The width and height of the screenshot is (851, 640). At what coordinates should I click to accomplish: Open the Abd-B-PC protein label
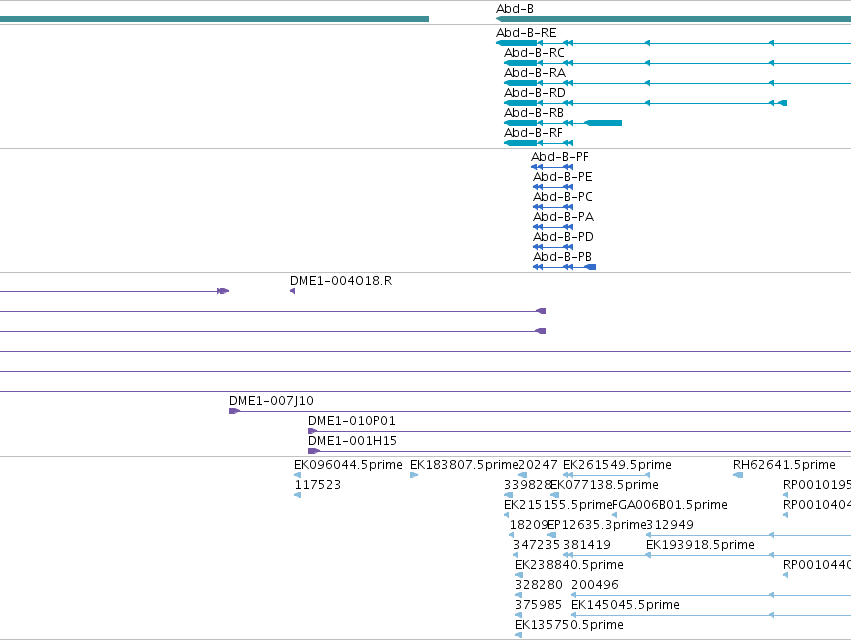[562, 197]
